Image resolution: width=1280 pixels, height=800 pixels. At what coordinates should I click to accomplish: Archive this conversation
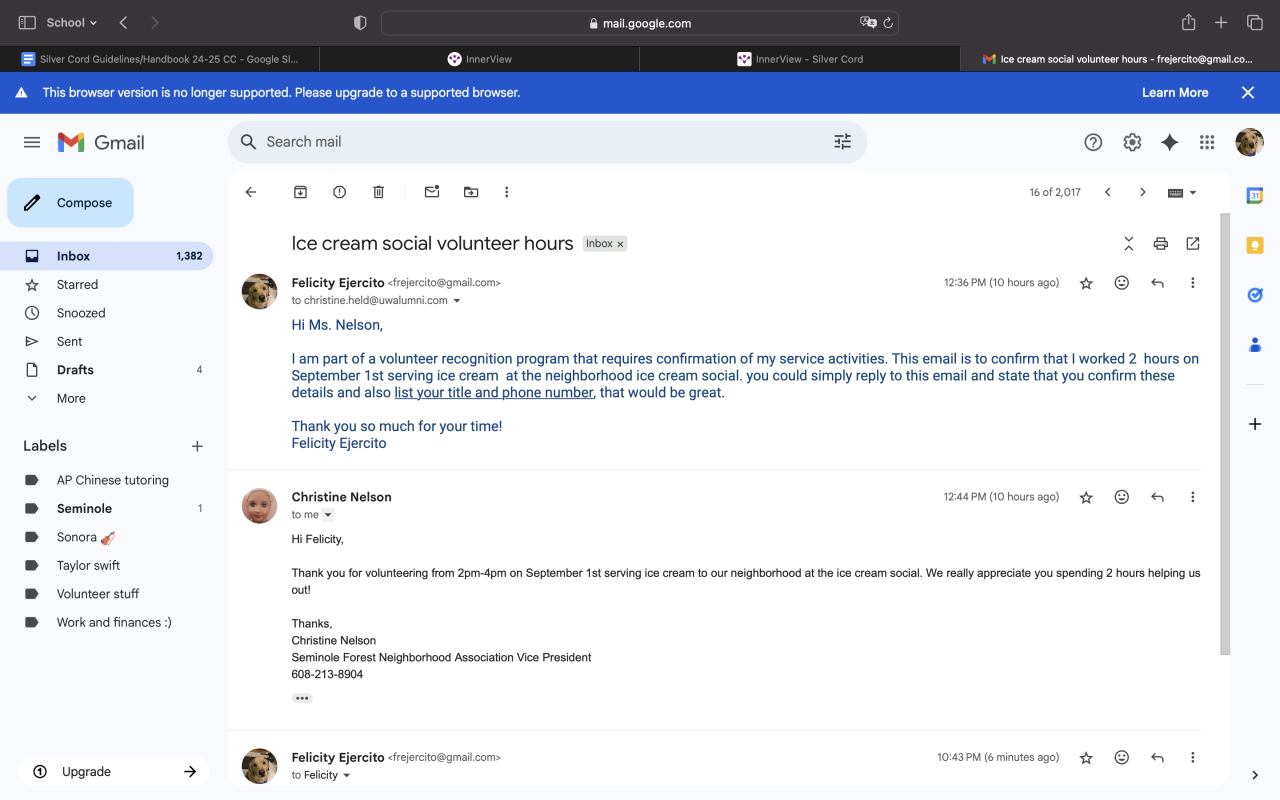(x=300, y=192)
